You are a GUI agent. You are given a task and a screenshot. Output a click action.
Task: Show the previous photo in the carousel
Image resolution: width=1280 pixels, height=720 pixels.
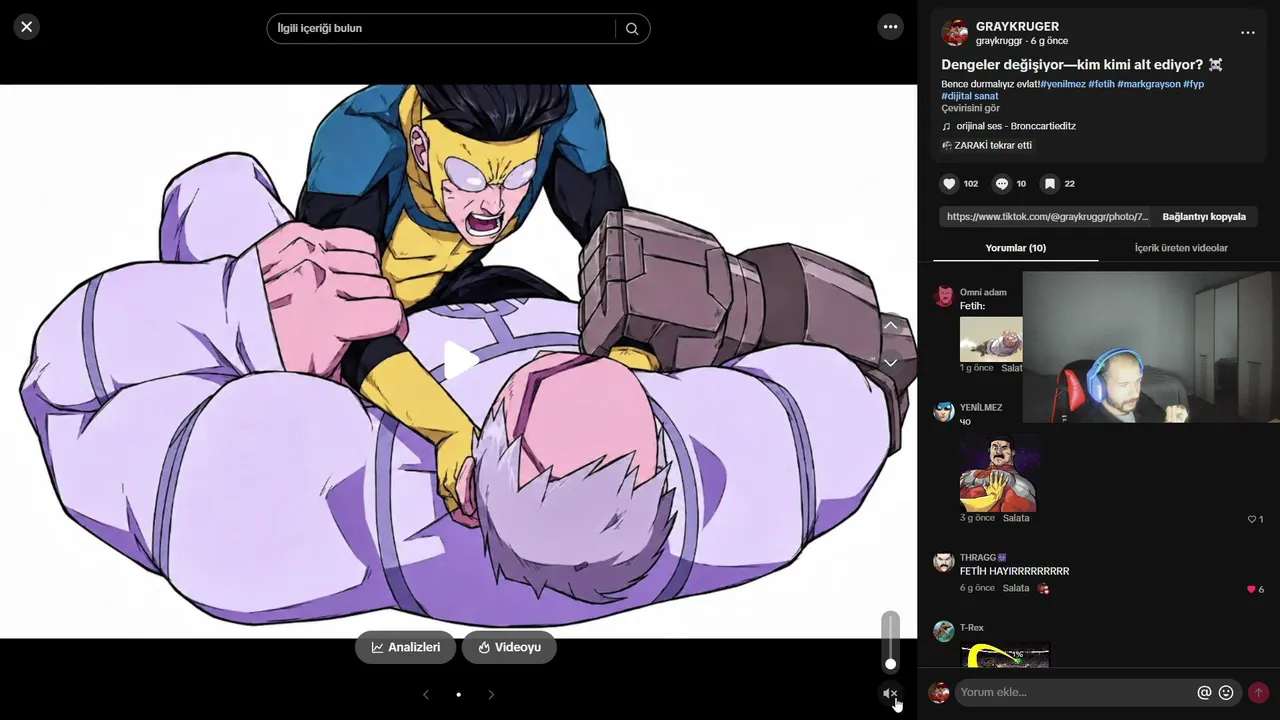(426, 694)
